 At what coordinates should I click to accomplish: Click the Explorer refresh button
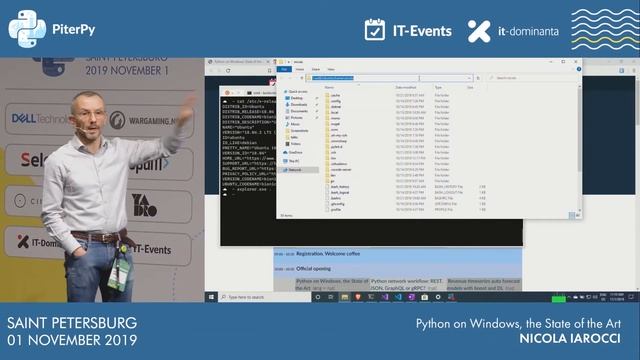tap(478, 78)
